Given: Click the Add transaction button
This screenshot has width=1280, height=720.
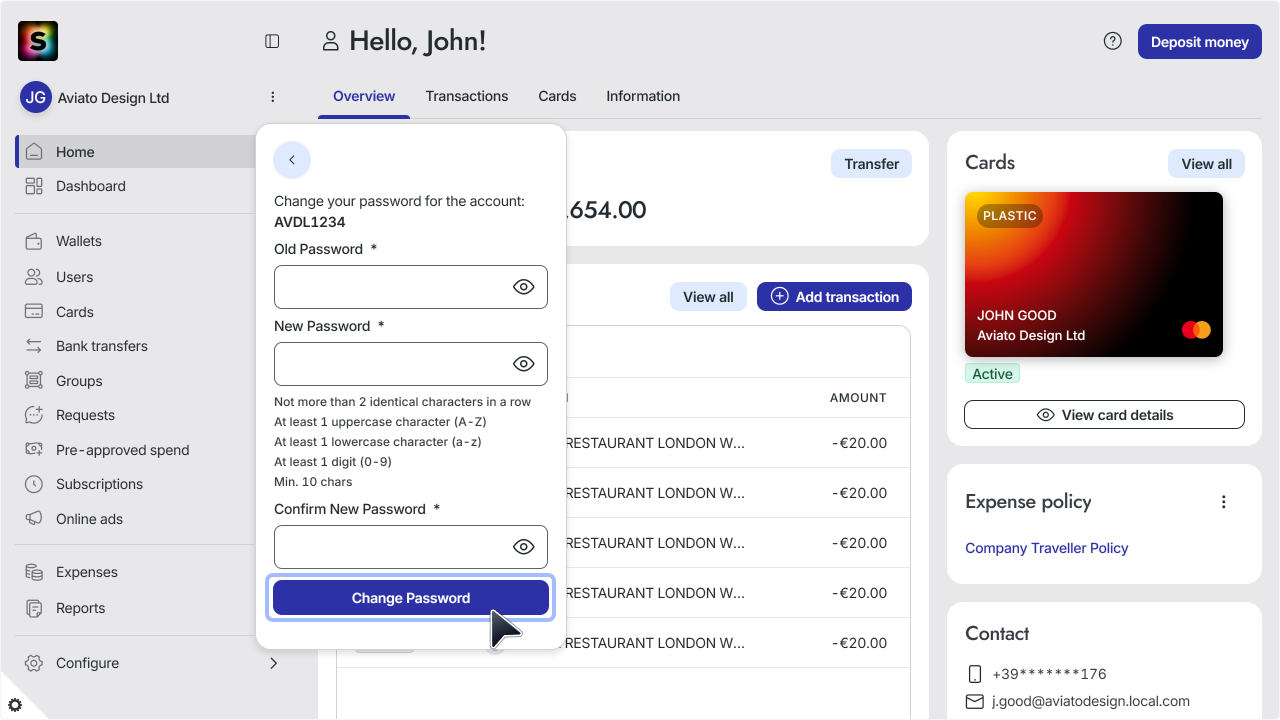Looking at the screenshot, I should (834, 297).
